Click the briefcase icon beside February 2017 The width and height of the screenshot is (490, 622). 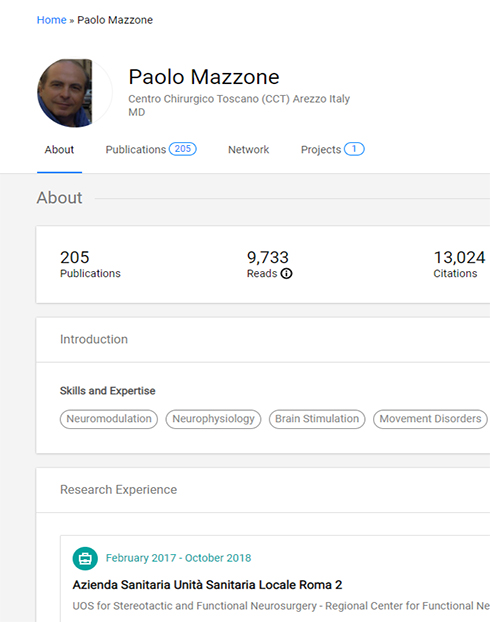click(x=85, y=559)
